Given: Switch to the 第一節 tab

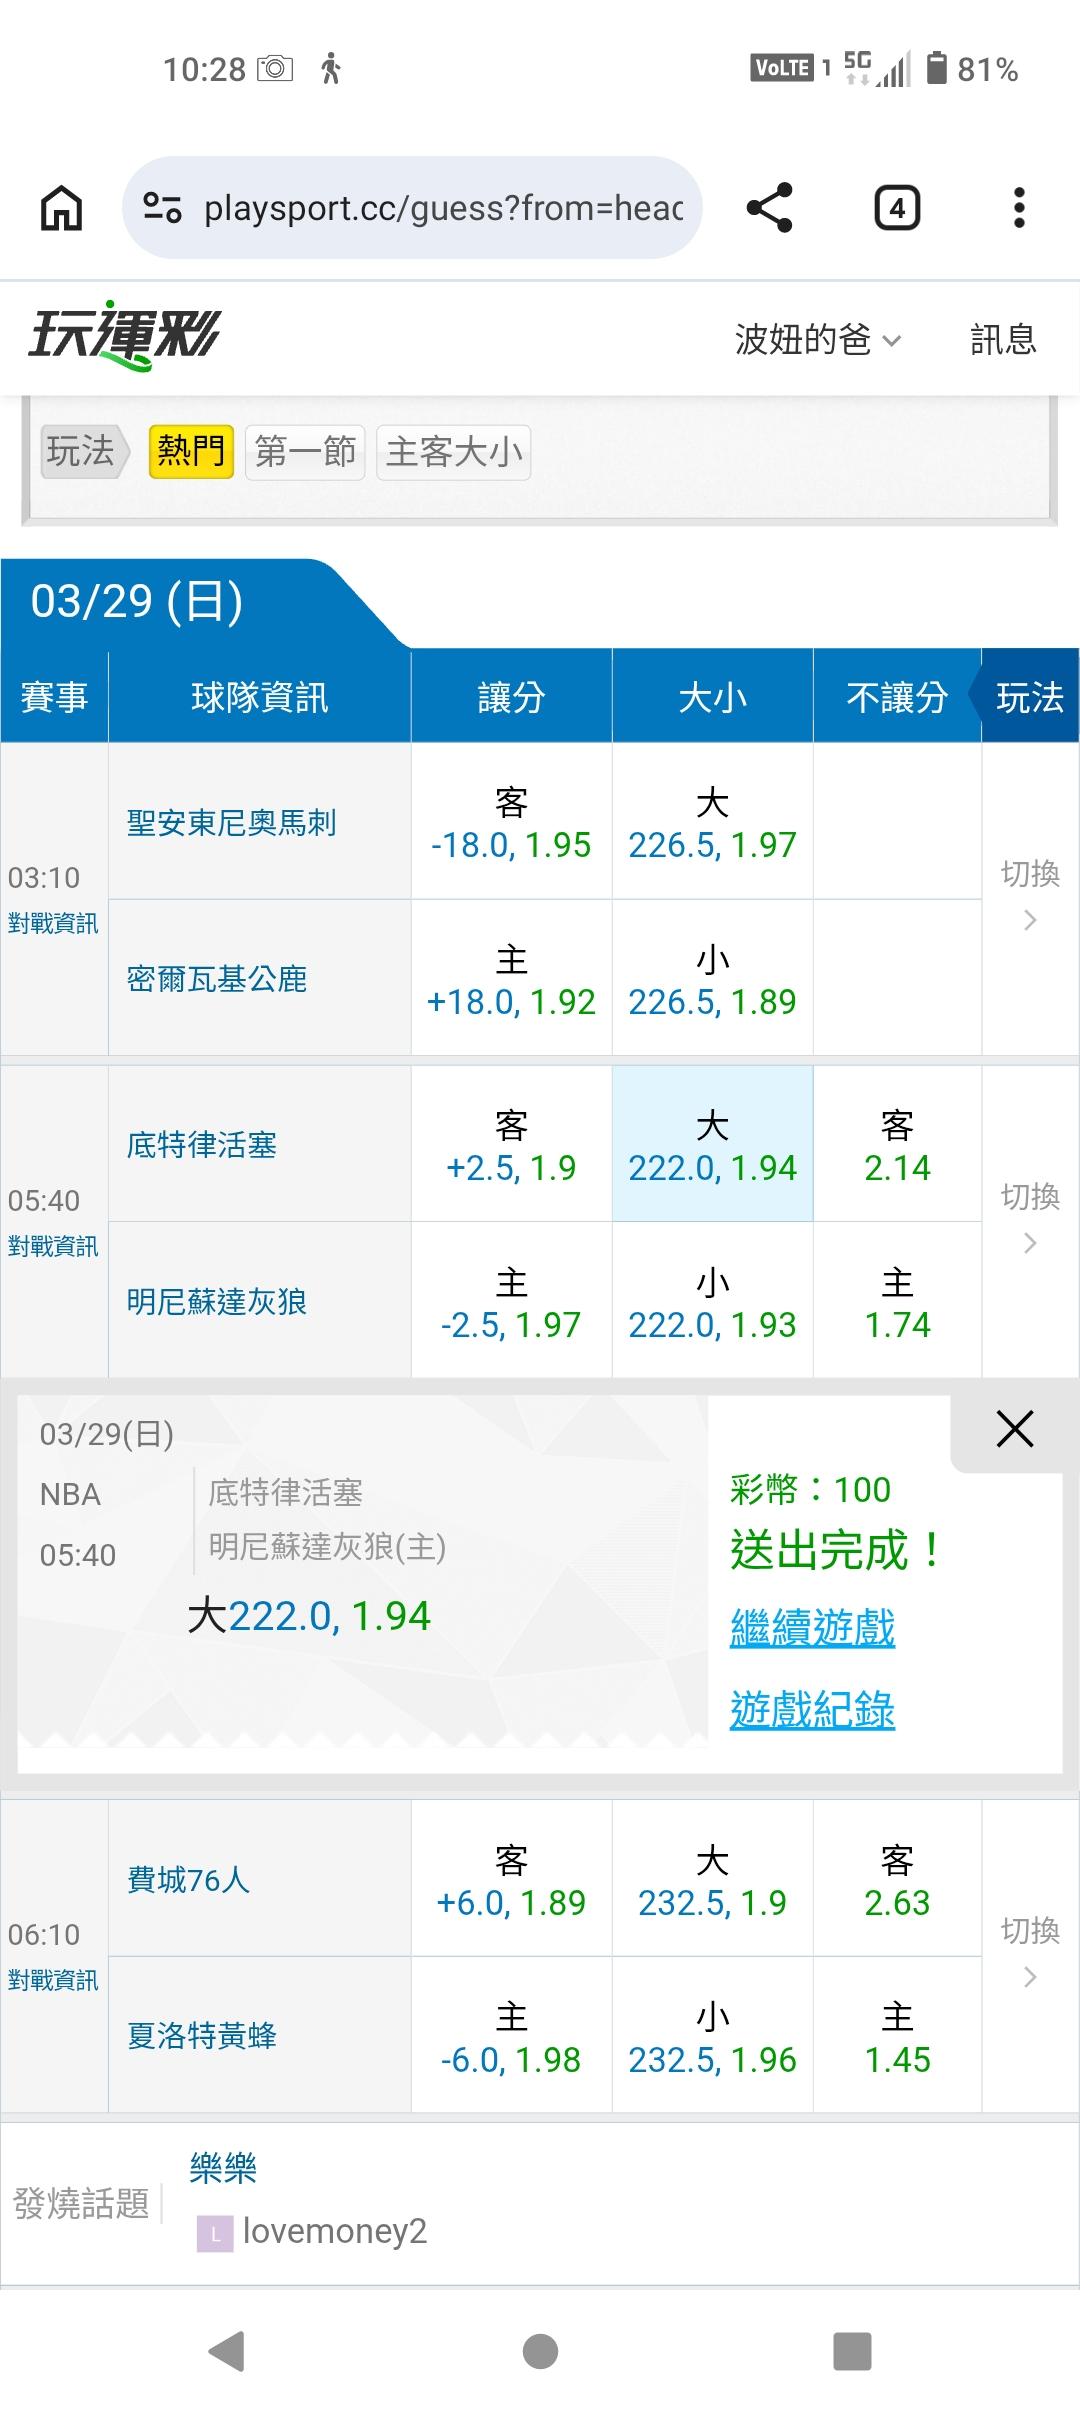Looking at the screenshot, I should coord(305,452).
